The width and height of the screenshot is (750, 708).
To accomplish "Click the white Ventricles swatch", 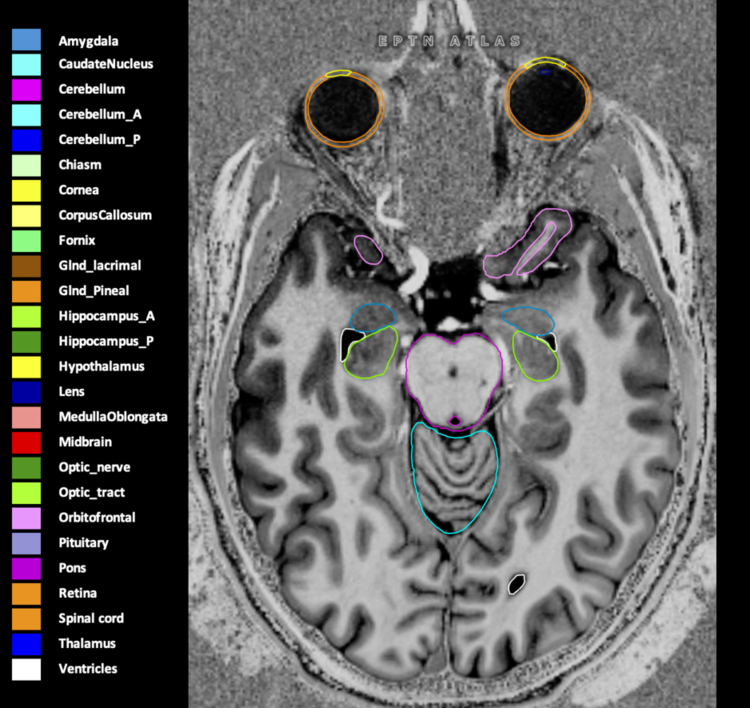I will 26,669.
